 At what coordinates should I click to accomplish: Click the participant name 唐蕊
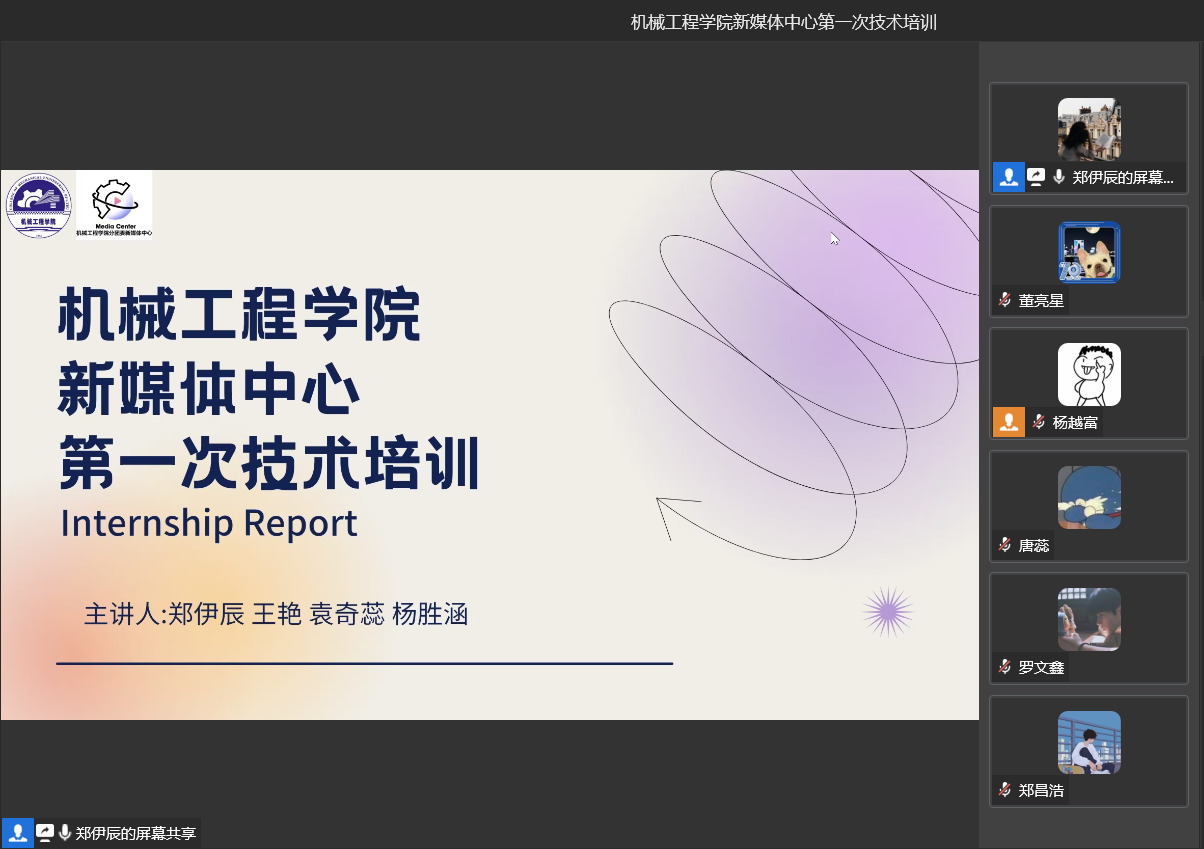(x=1034, y=545)
